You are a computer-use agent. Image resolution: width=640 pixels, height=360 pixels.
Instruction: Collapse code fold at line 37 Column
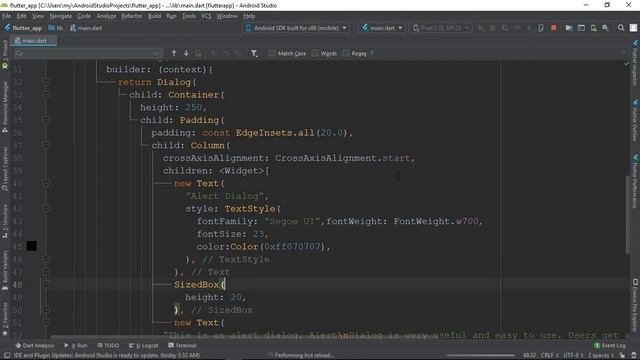pyautogui.click(x=46, y=145)
